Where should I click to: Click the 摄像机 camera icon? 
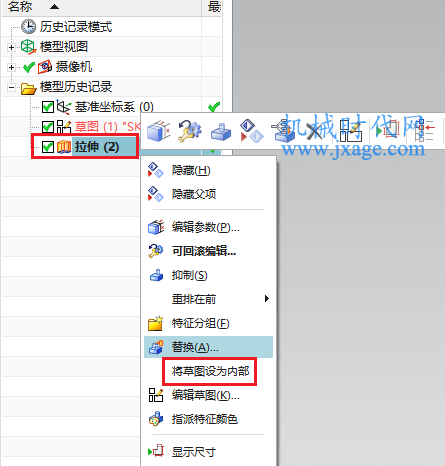point(45,67)
